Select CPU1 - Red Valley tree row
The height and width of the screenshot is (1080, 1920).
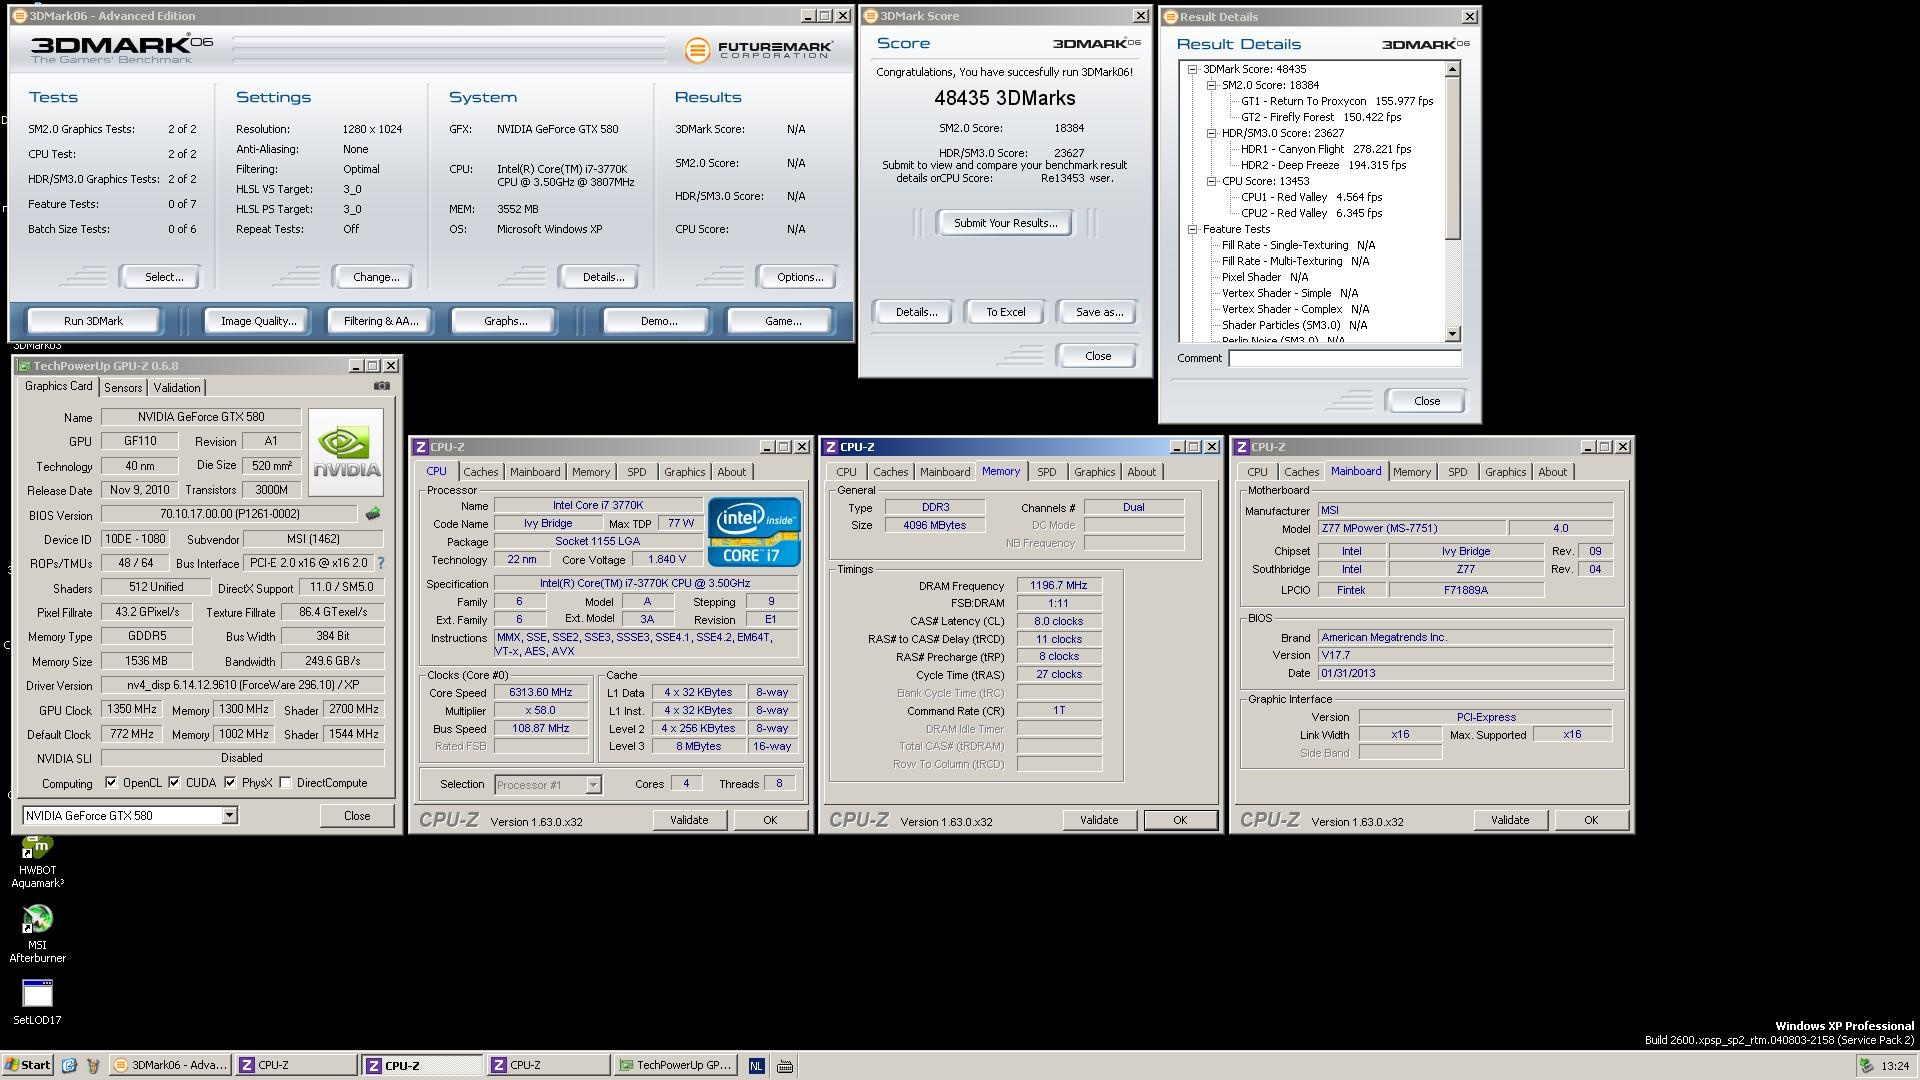click(x=1311, y=197)
